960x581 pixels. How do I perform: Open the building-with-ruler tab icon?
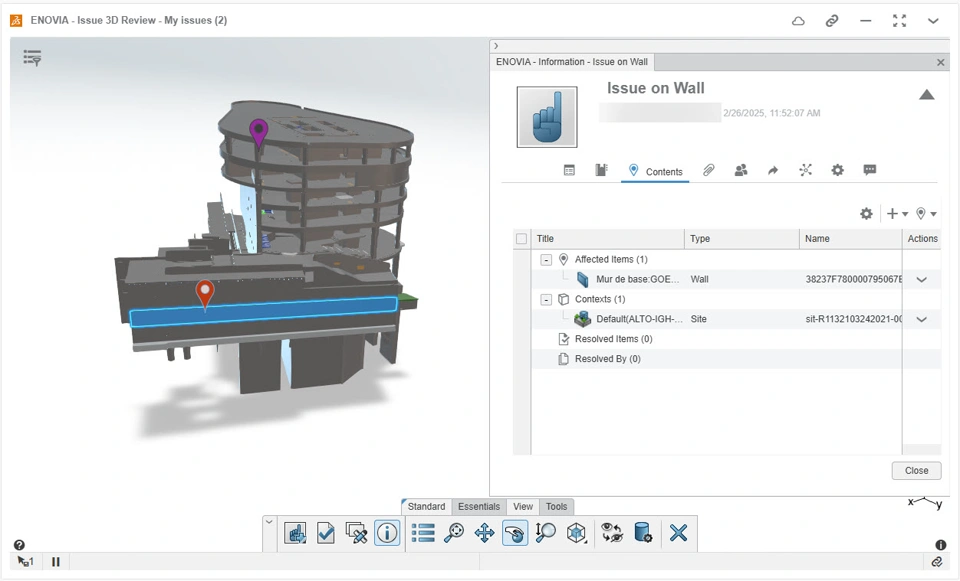pyautogui.click(x=601, y=170)
